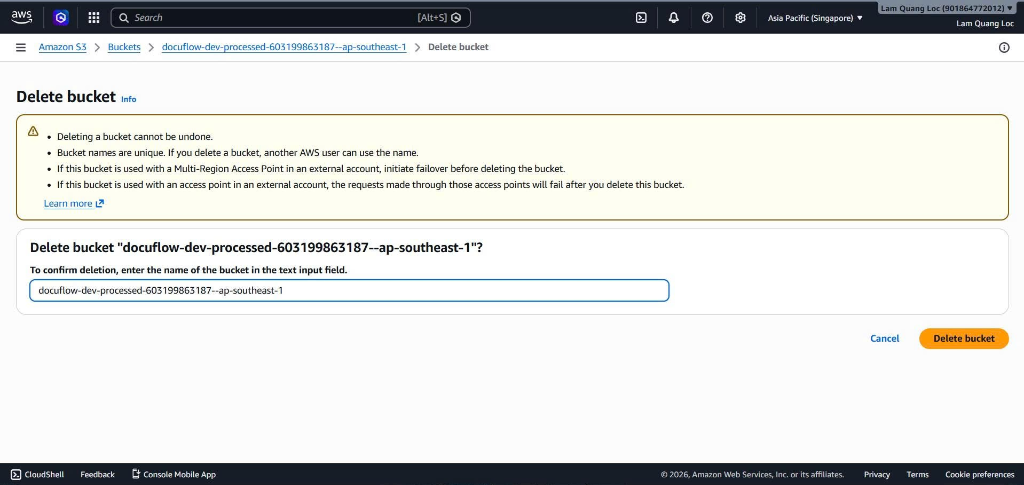
Task: Go to Buckets breadcrumb link
Action: pos(124,47)
